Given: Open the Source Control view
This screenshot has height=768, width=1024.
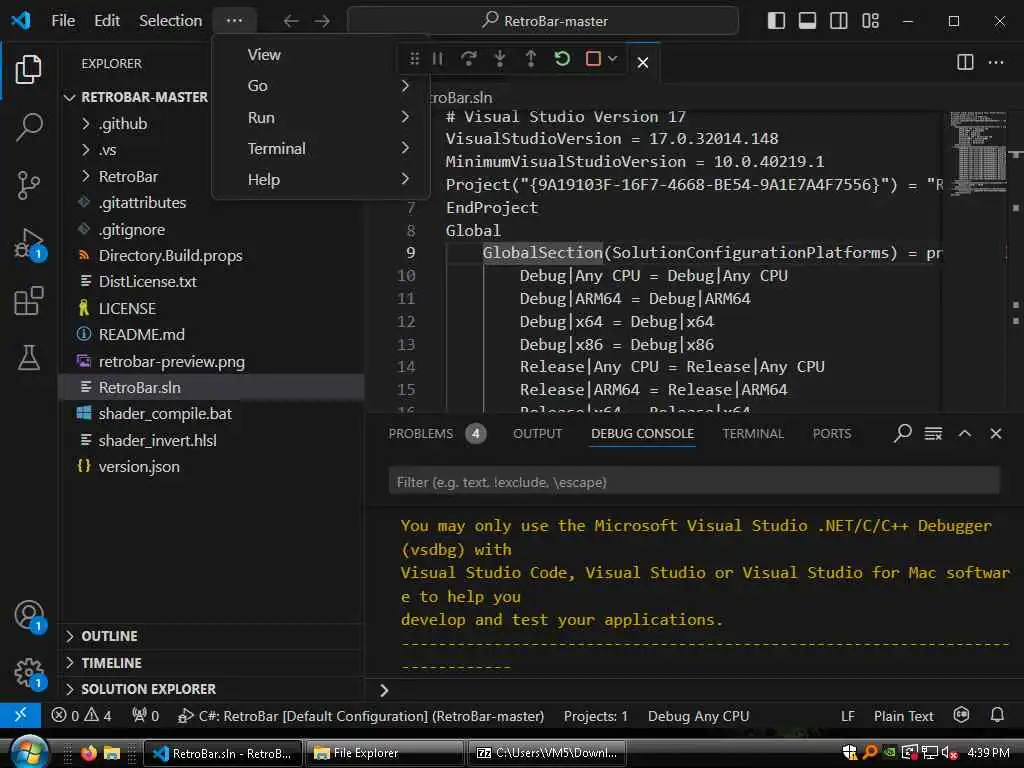Looking at the screenshot, I should click(x=28, y=185).
